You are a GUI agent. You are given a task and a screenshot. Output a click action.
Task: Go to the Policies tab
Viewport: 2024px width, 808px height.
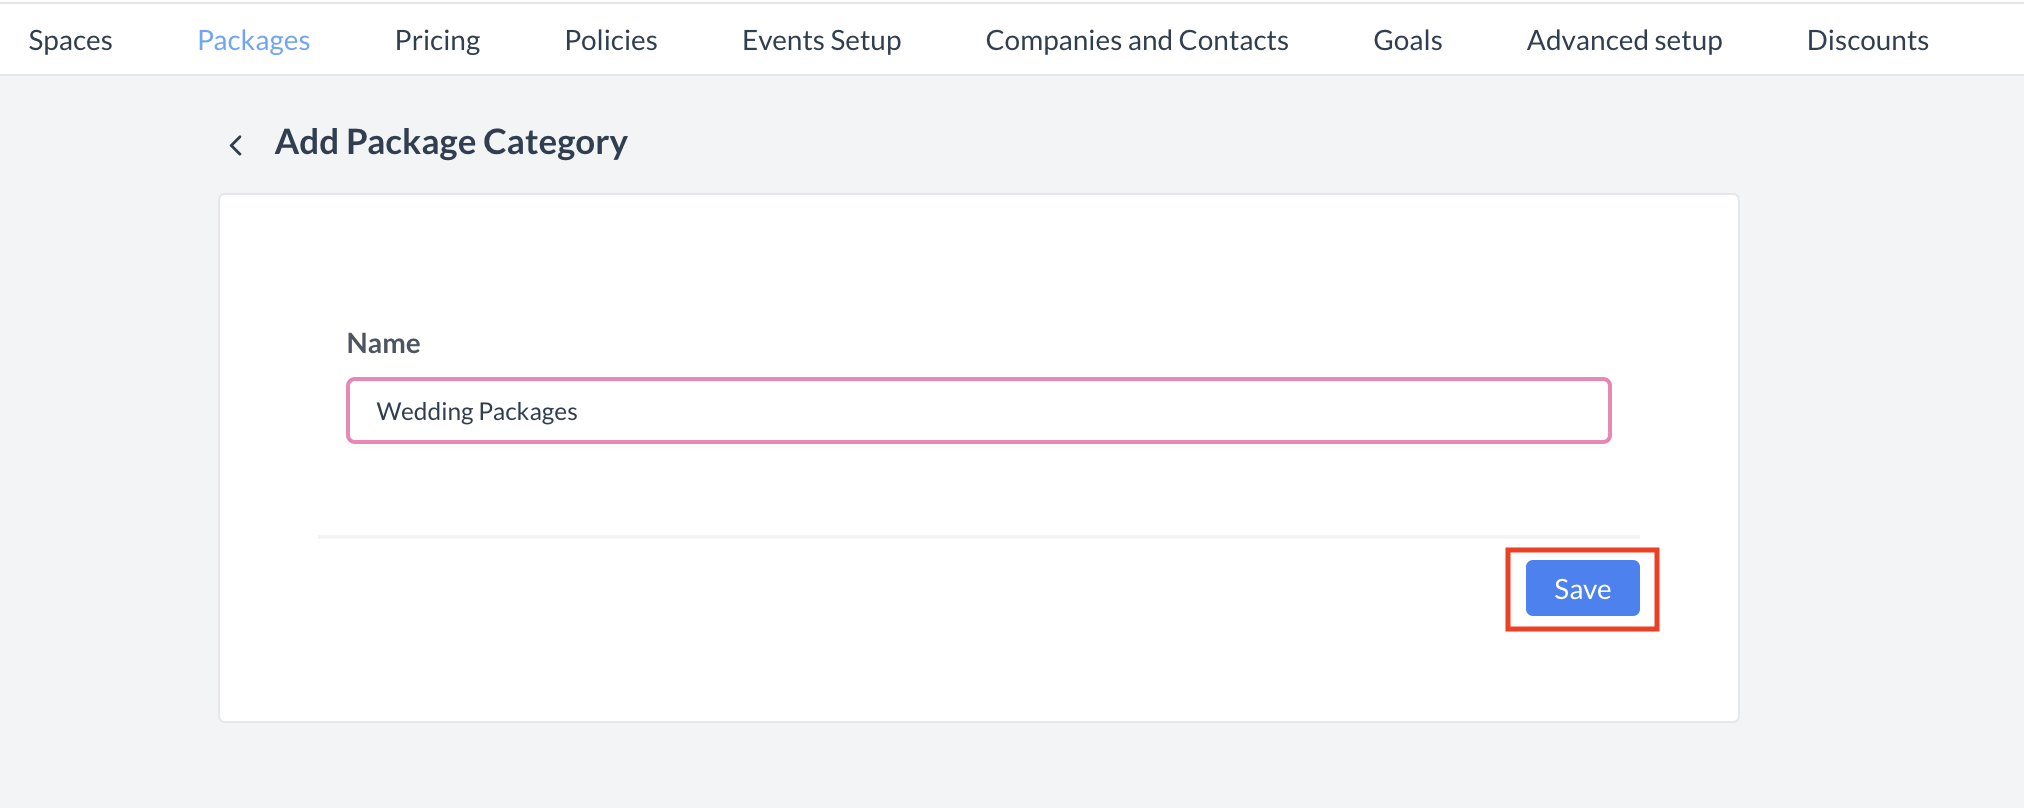pos(610,40)
